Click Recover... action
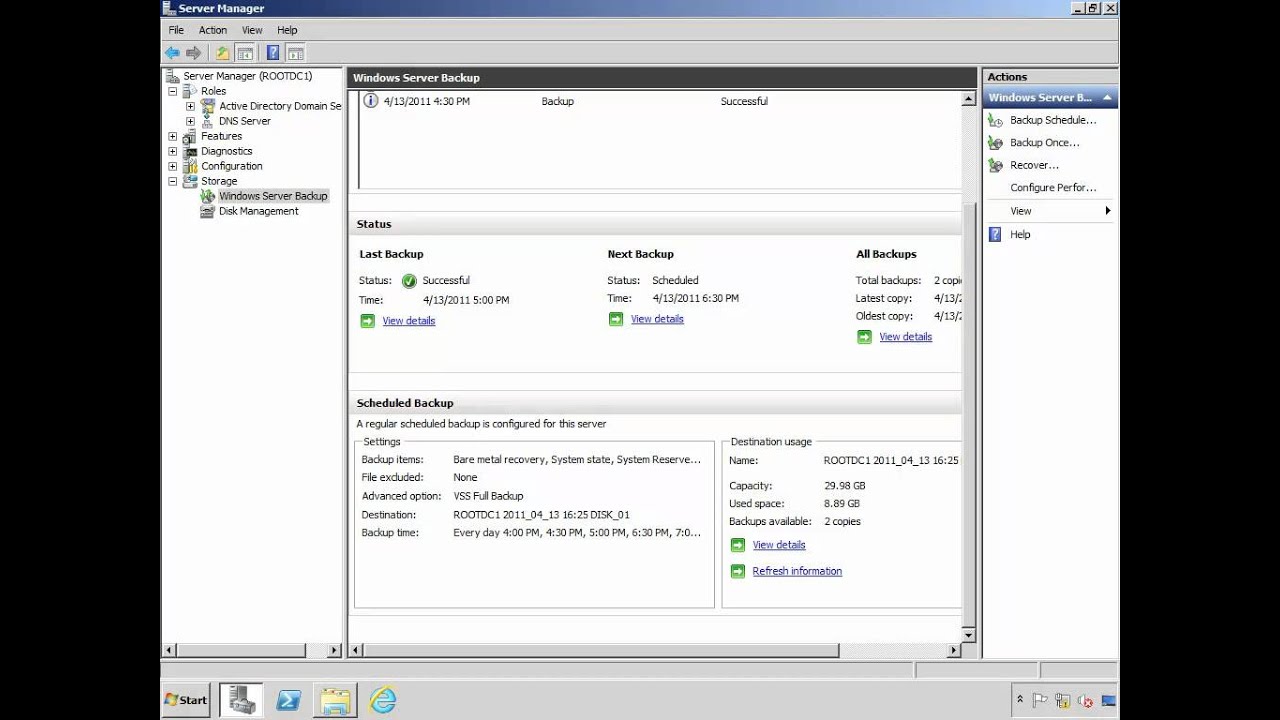The width and height of the screenshot is (1280, 720). (1034, 165)
